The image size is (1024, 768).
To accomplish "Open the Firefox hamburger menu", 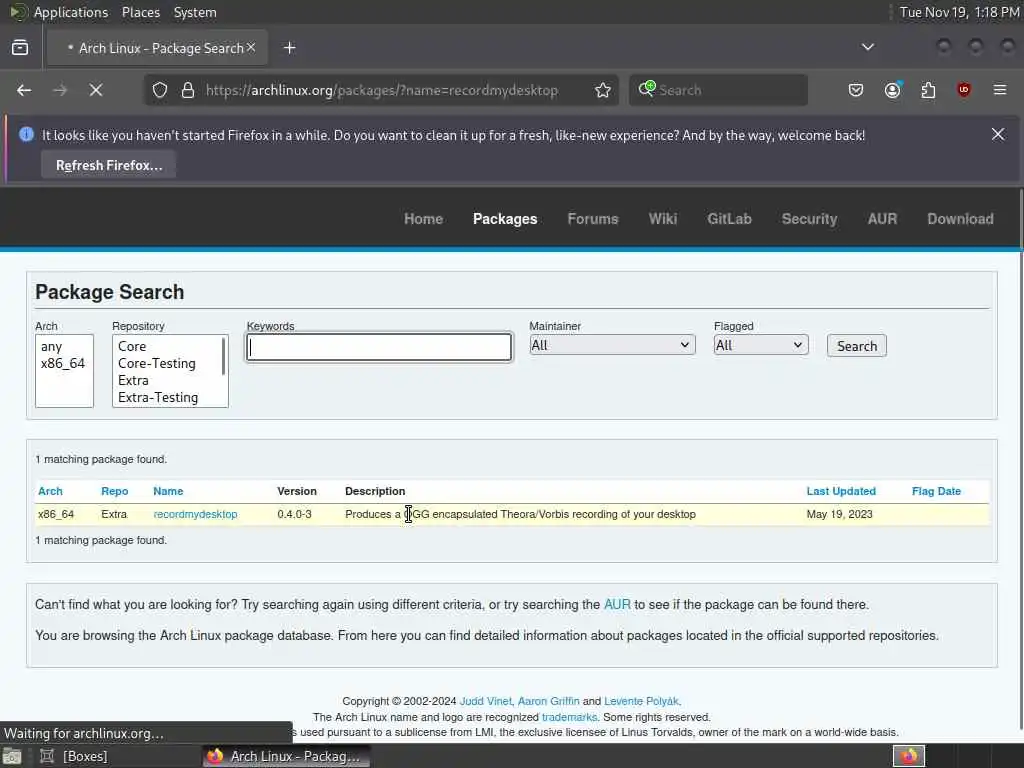I will (1000, 90).
